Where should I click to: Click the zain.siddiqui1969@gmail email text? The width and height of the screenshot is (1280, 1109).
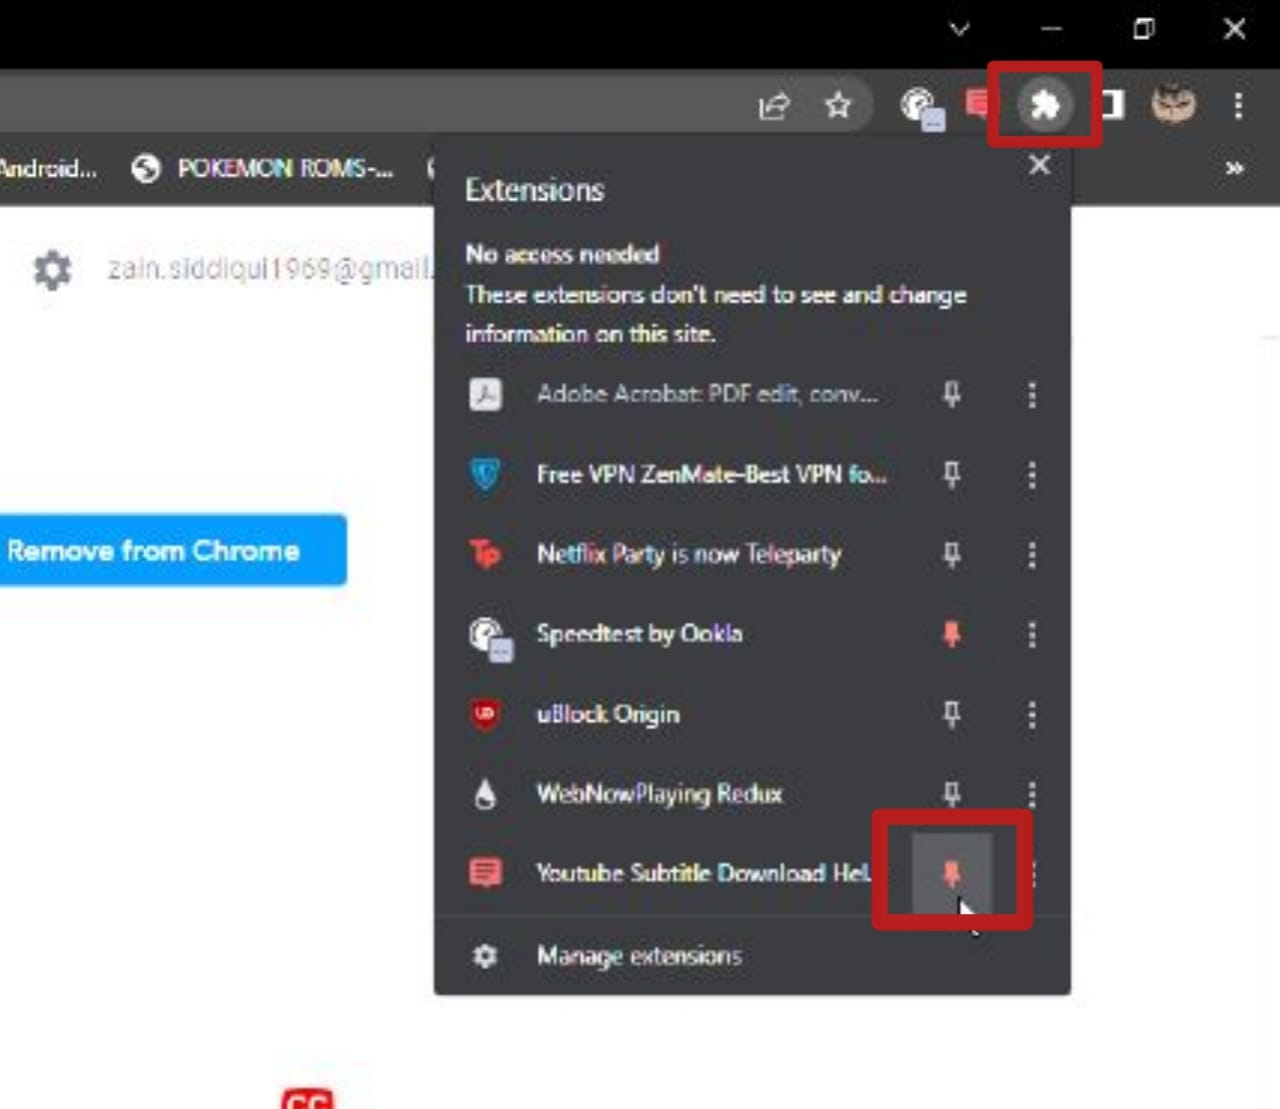point(270,269)
